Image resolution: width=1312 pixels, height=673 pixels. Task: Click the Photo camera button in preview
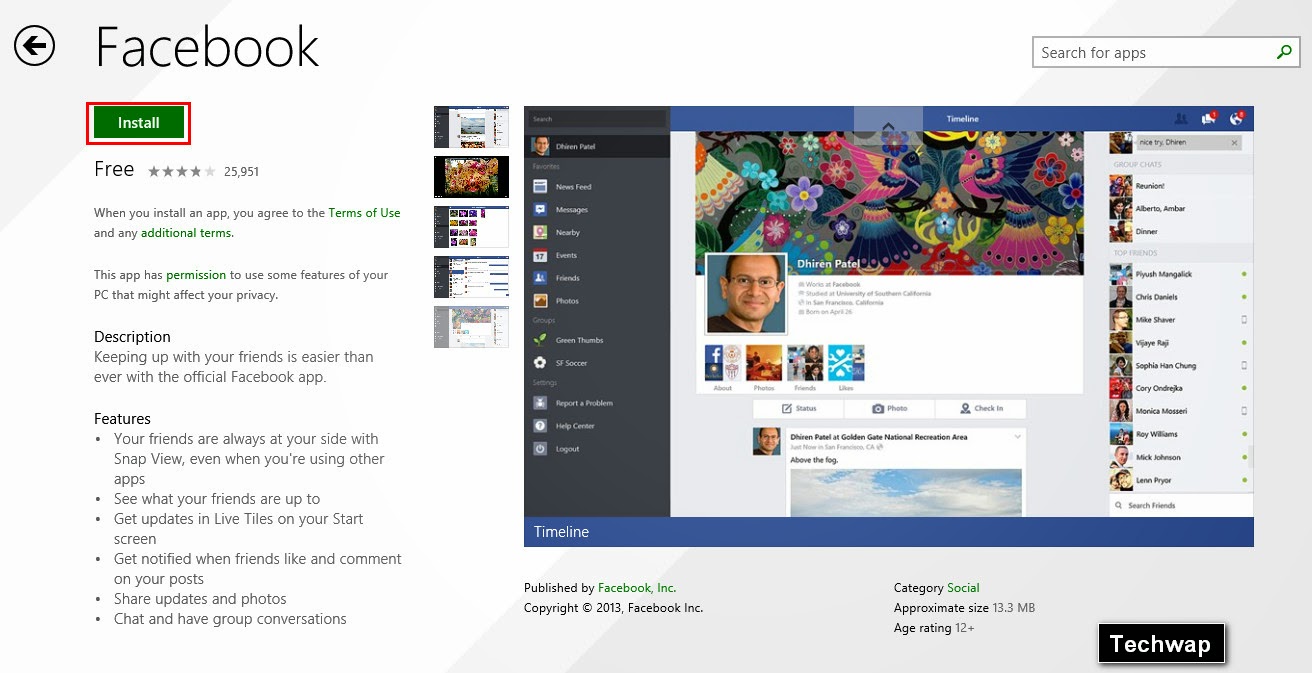click(889, 408)
